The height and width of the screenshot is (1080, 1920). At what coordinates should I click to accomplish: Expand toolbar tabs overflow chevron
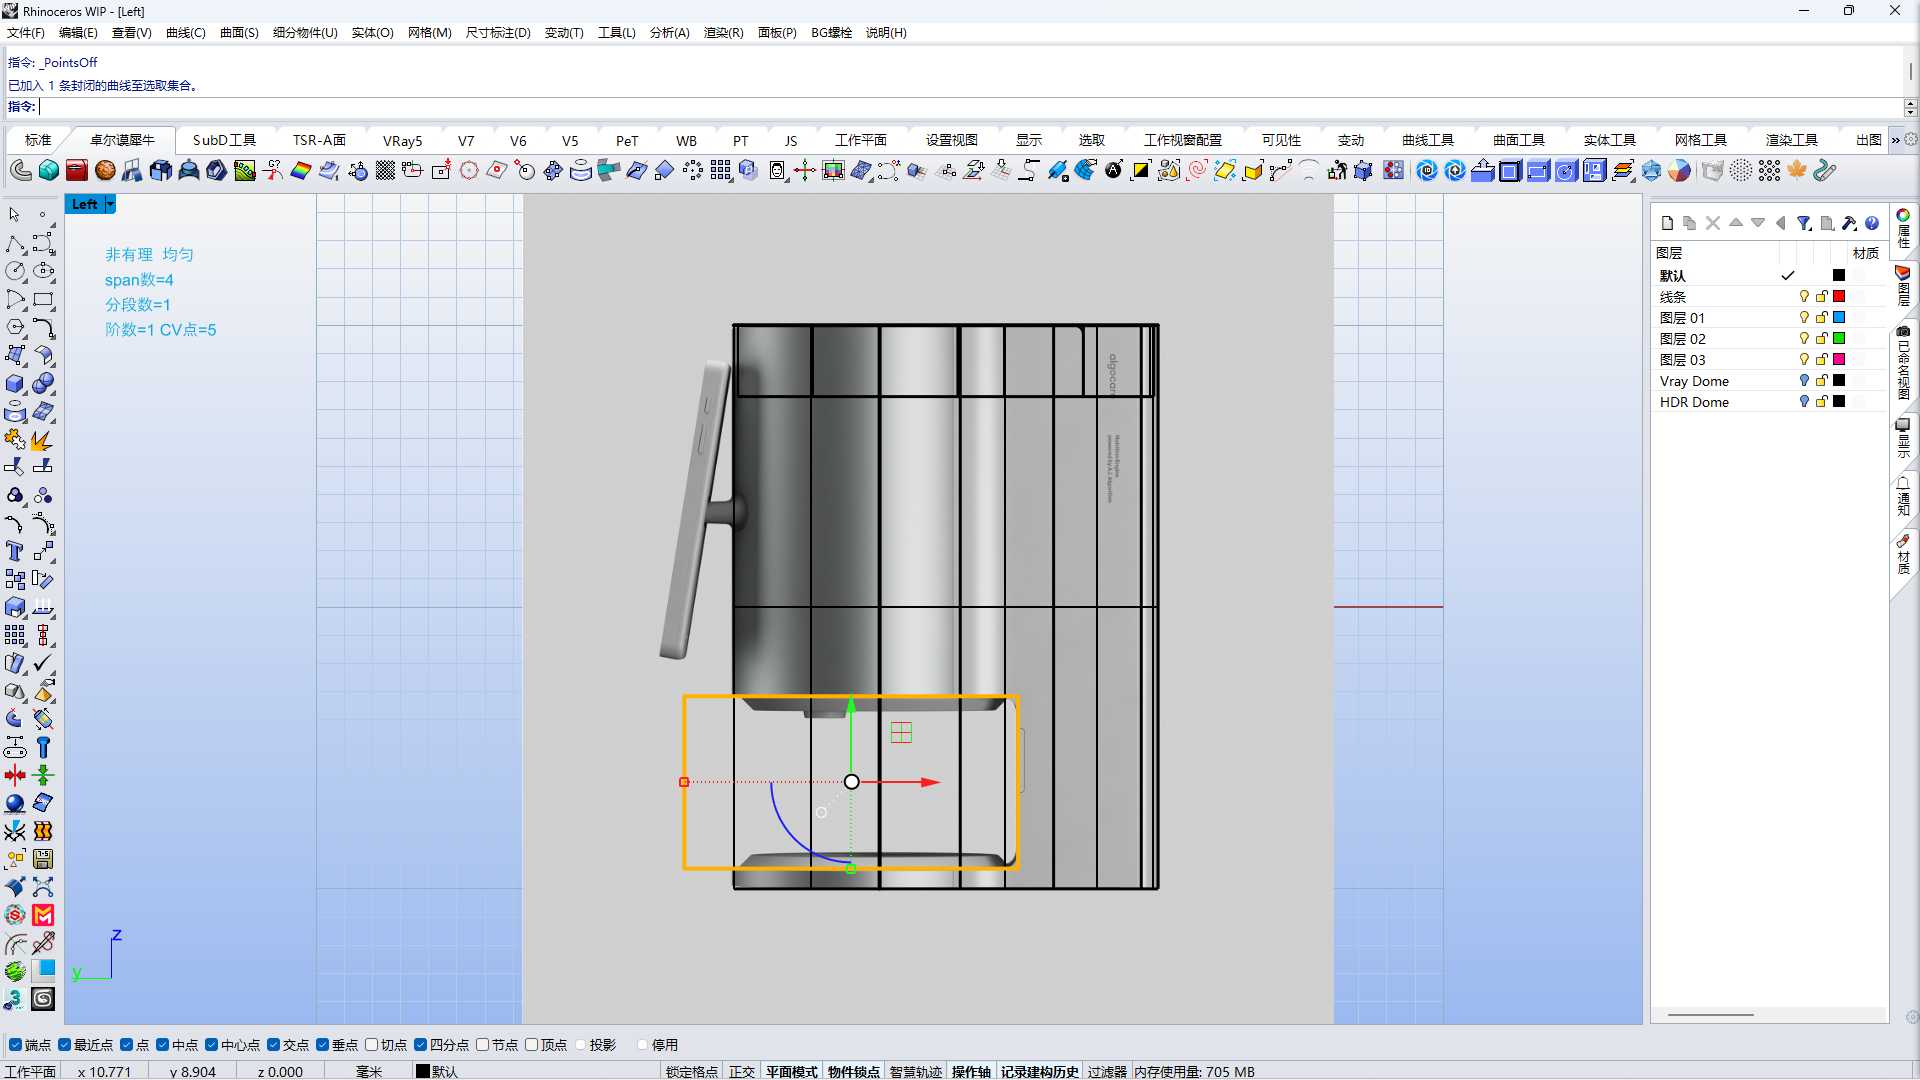(x=1895, y=140)
